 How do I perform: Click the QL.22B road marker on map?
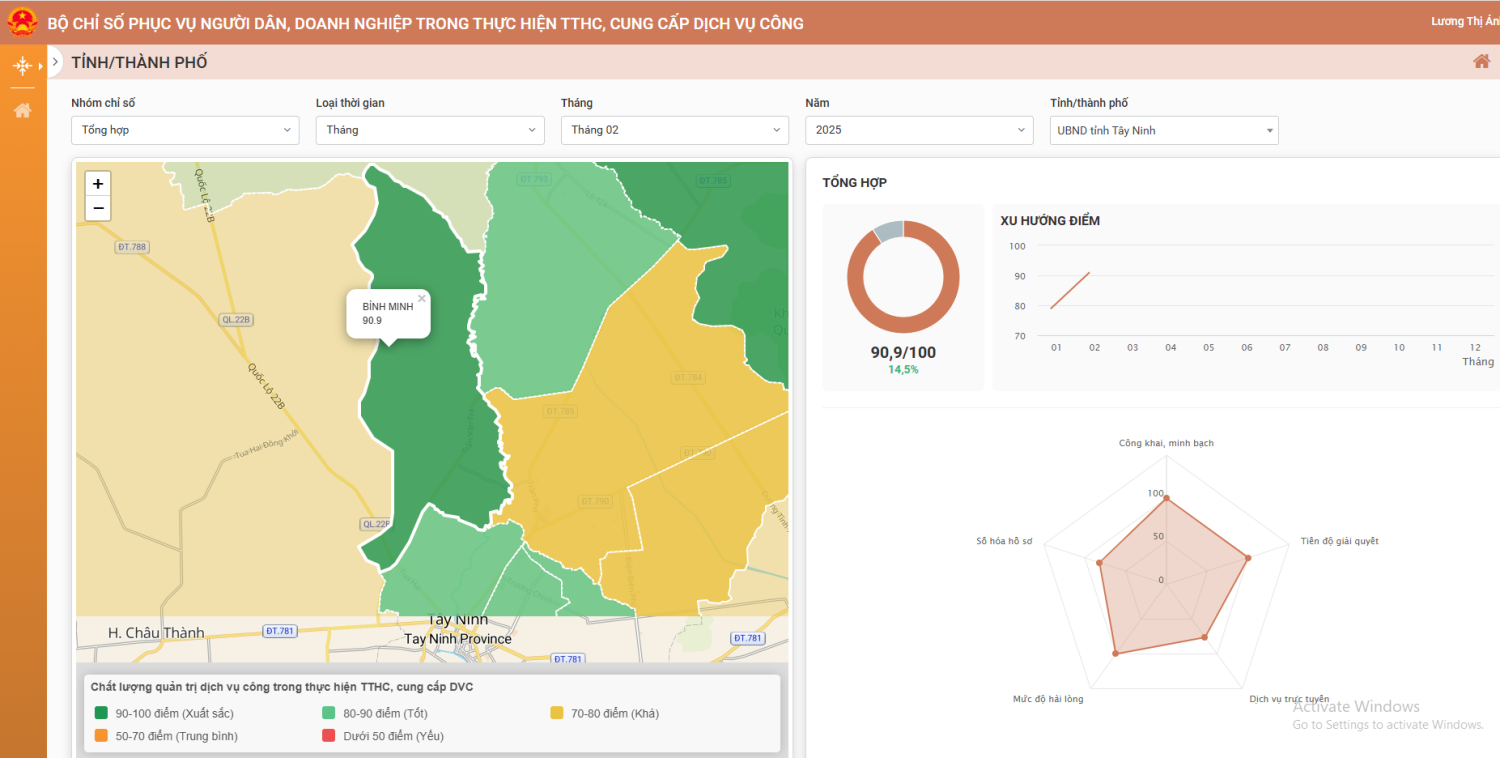pyautogui.click(x=237, y=320)
